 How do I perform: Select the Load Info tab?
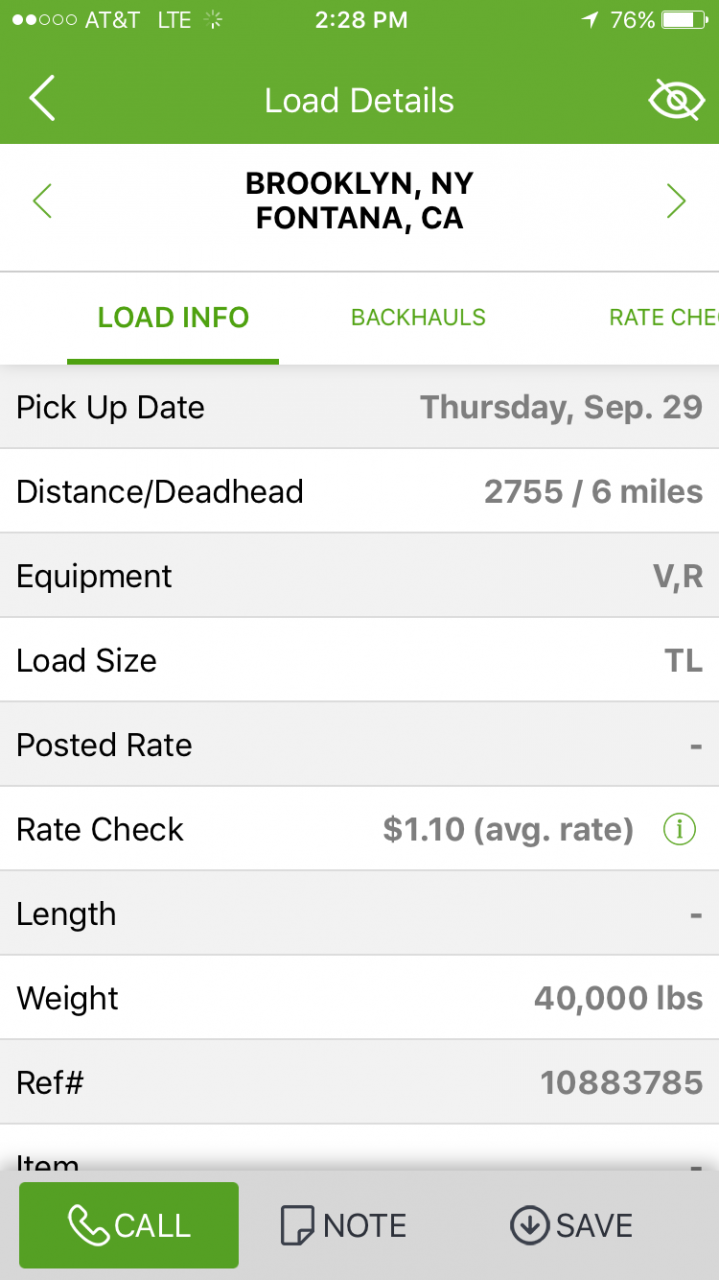(173, 318)
